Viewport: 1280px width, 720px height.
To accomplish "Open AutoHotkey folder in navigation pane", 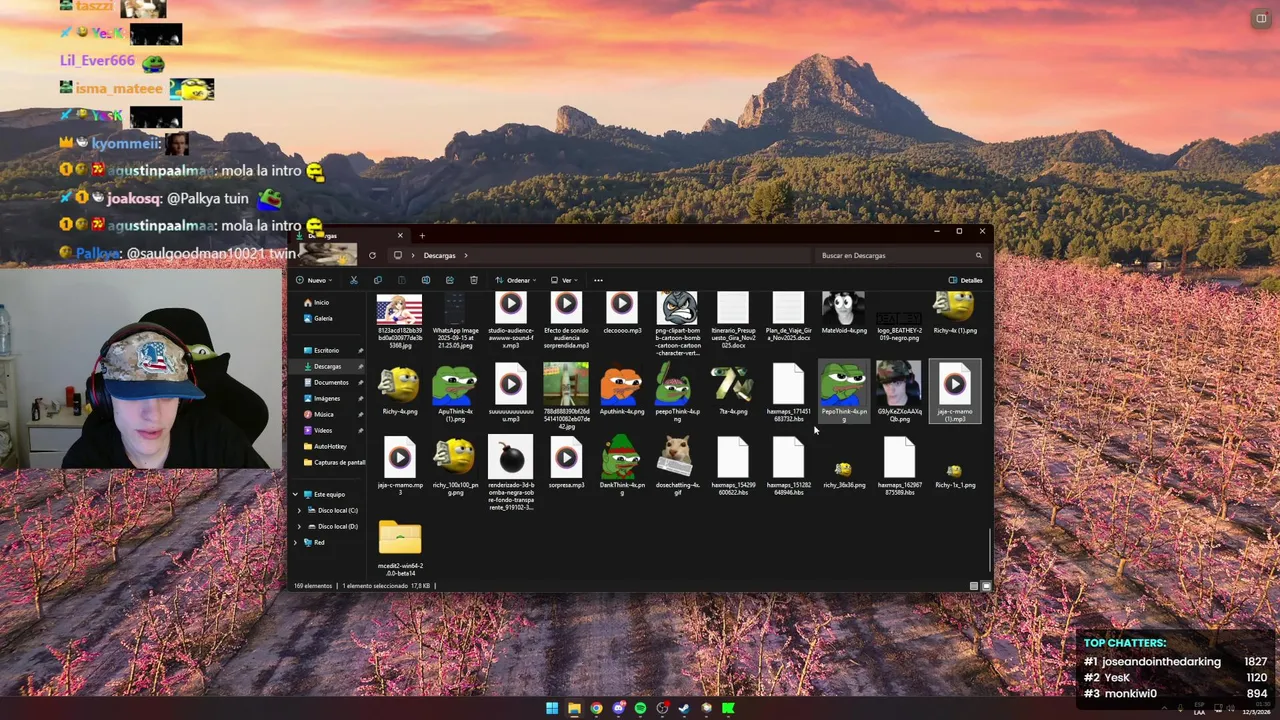I will coord(330,446).
